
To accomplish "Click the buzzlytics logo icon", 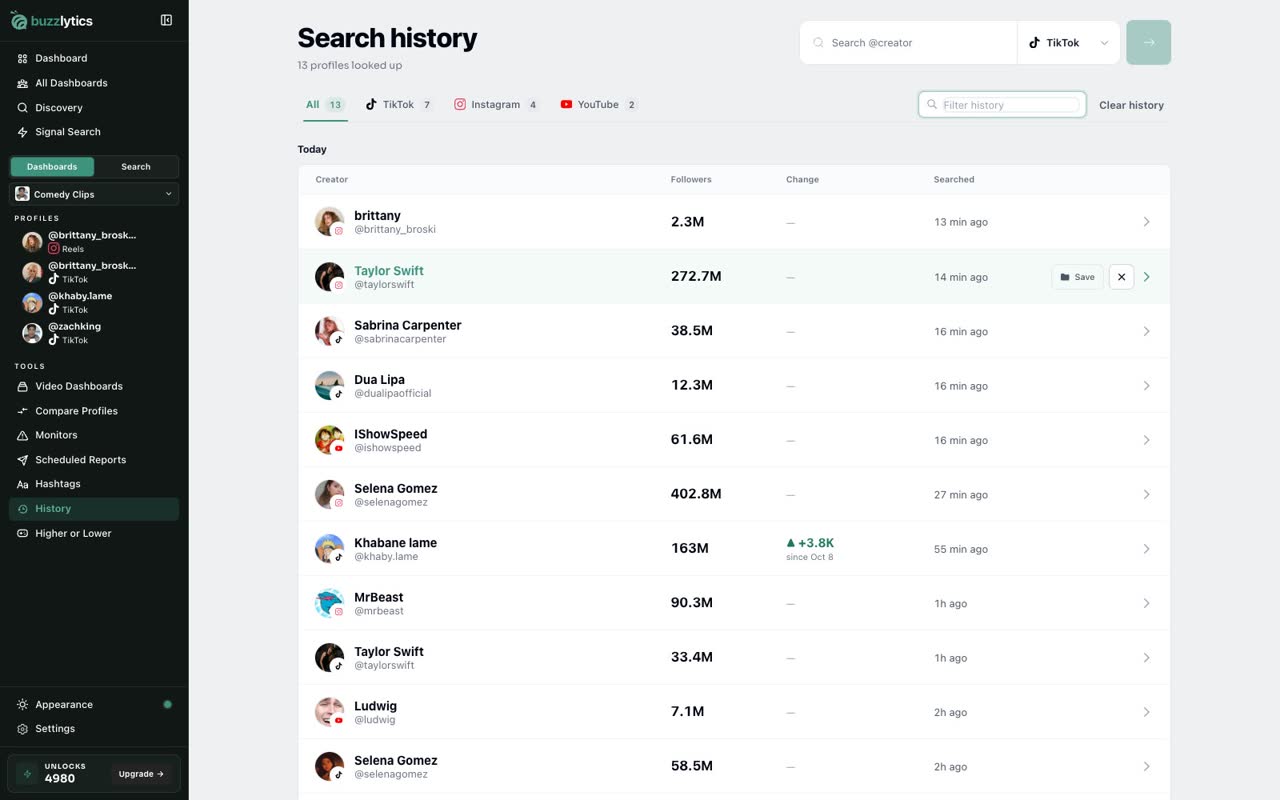I will (19, 20).
